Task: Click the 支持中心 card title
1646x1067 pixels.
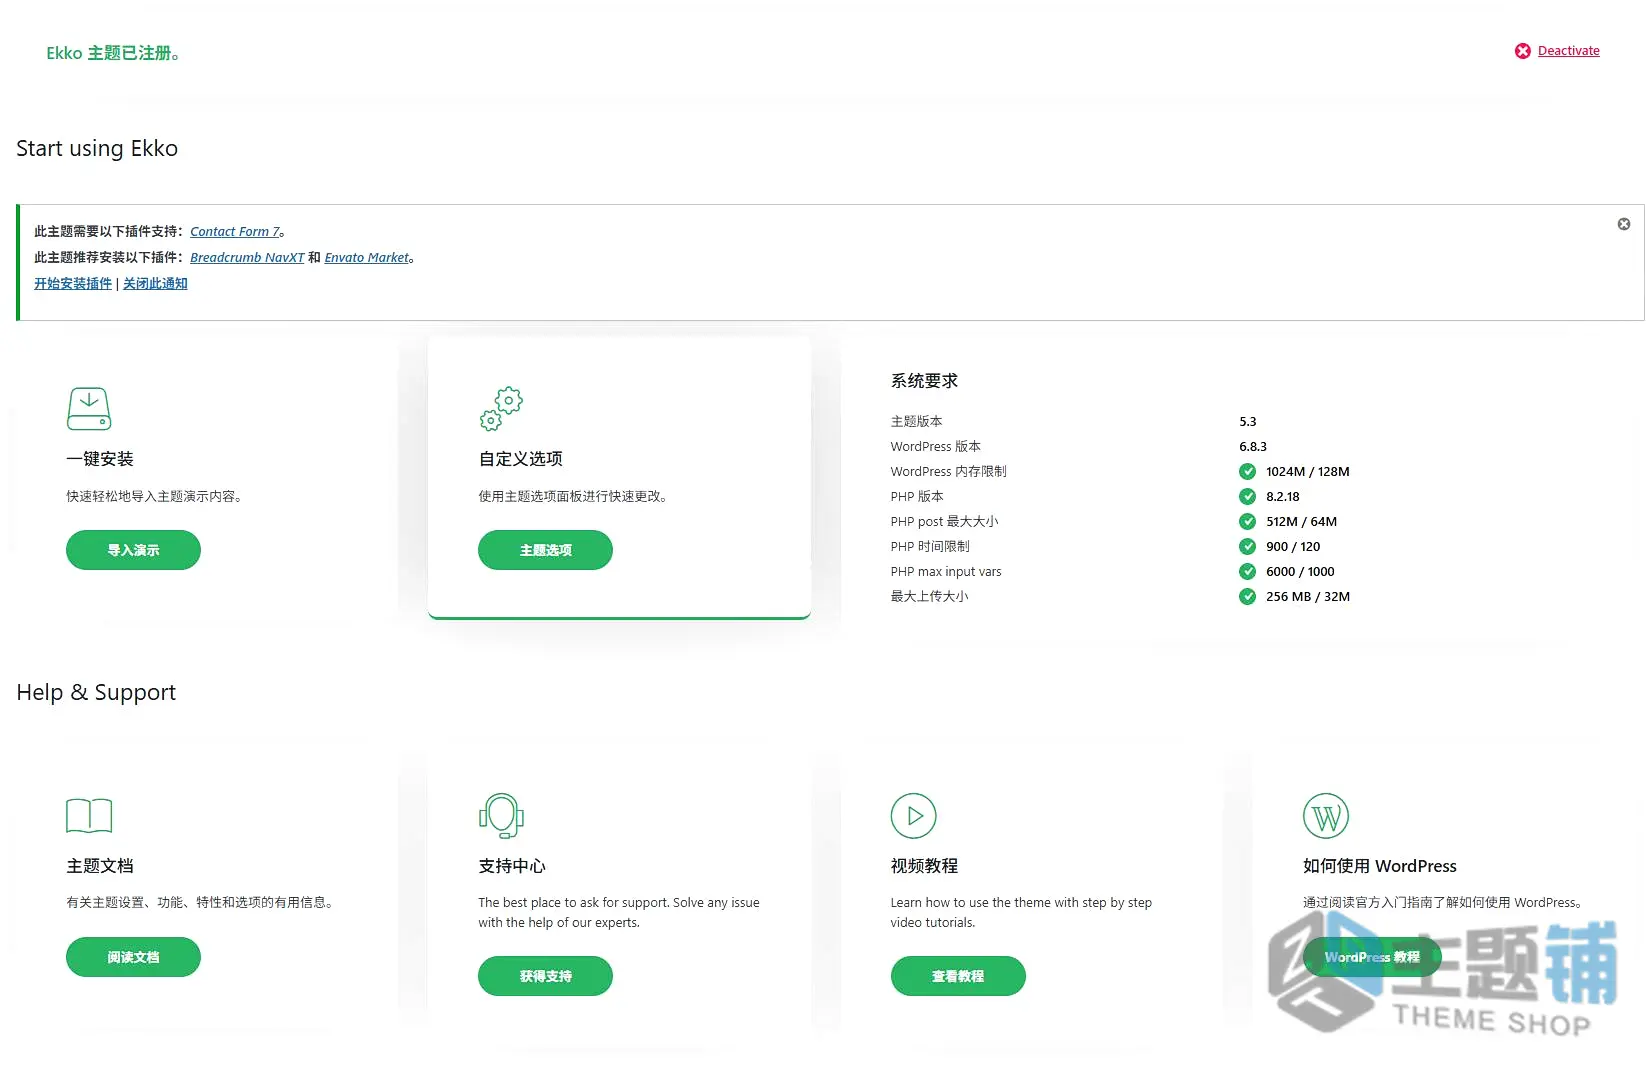Action: click(512, 866)
